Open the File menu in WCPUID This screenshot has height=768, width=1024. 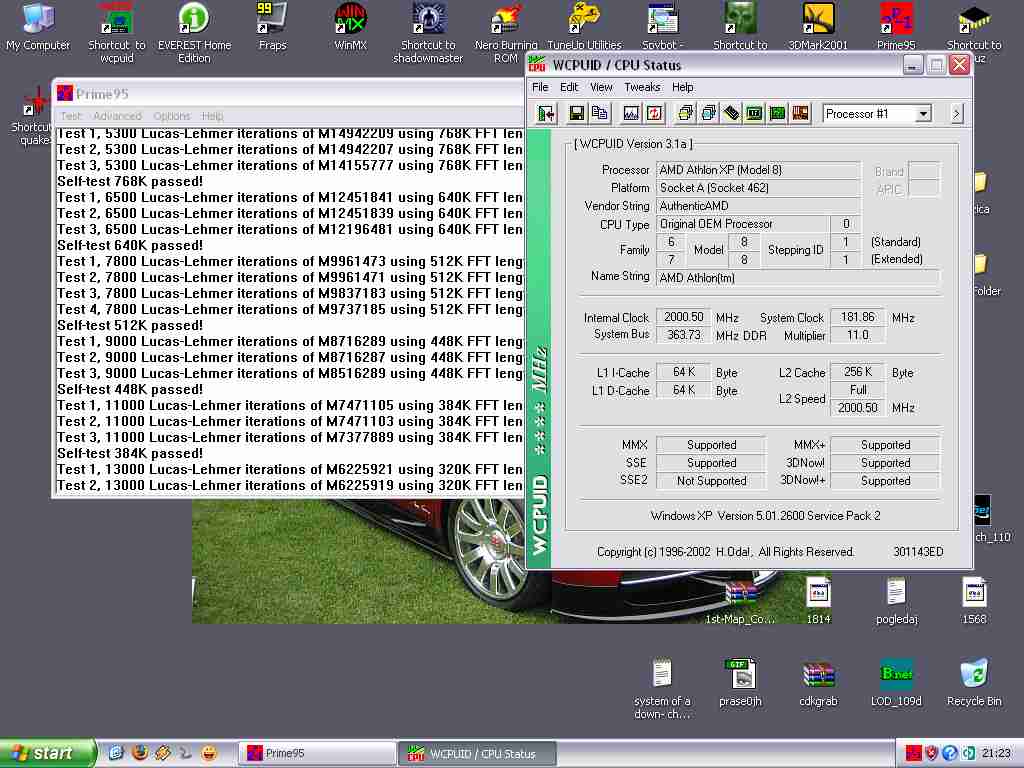540,87
